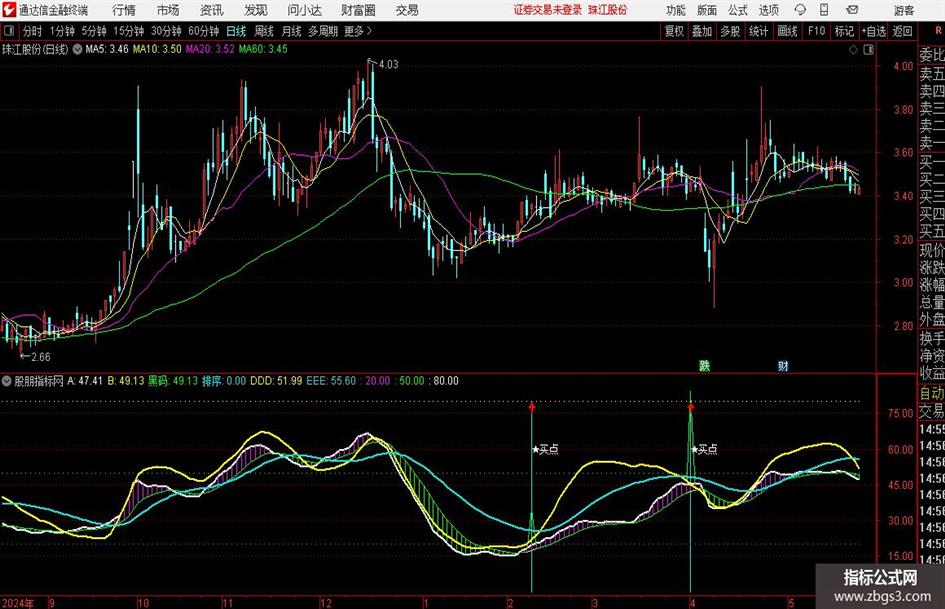
Task: Add stock via +自选 button
Action: point(873,31)
